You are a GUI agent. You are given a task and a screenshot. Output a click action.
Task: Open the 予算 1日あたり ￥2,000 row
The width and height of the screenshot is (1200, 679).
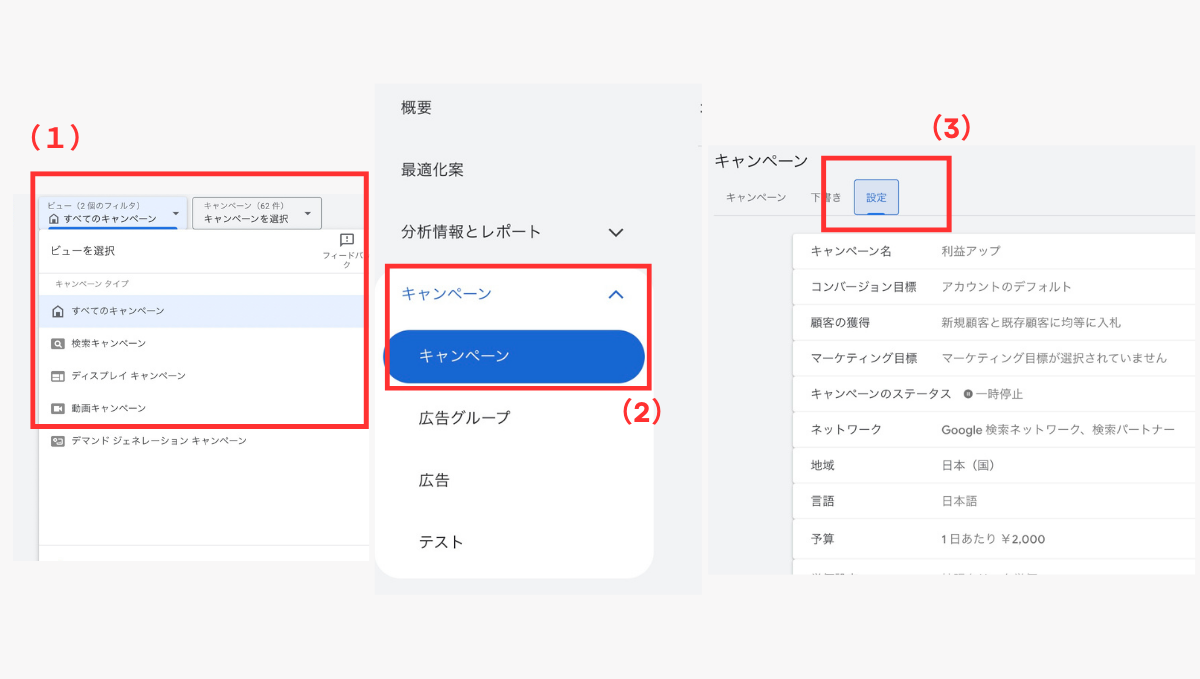pos(993,539)
